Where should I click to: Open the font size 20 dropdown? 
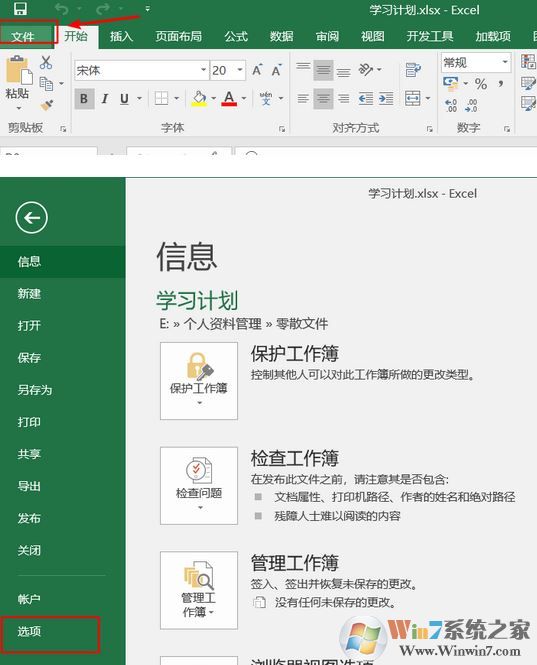coord(240,70)
